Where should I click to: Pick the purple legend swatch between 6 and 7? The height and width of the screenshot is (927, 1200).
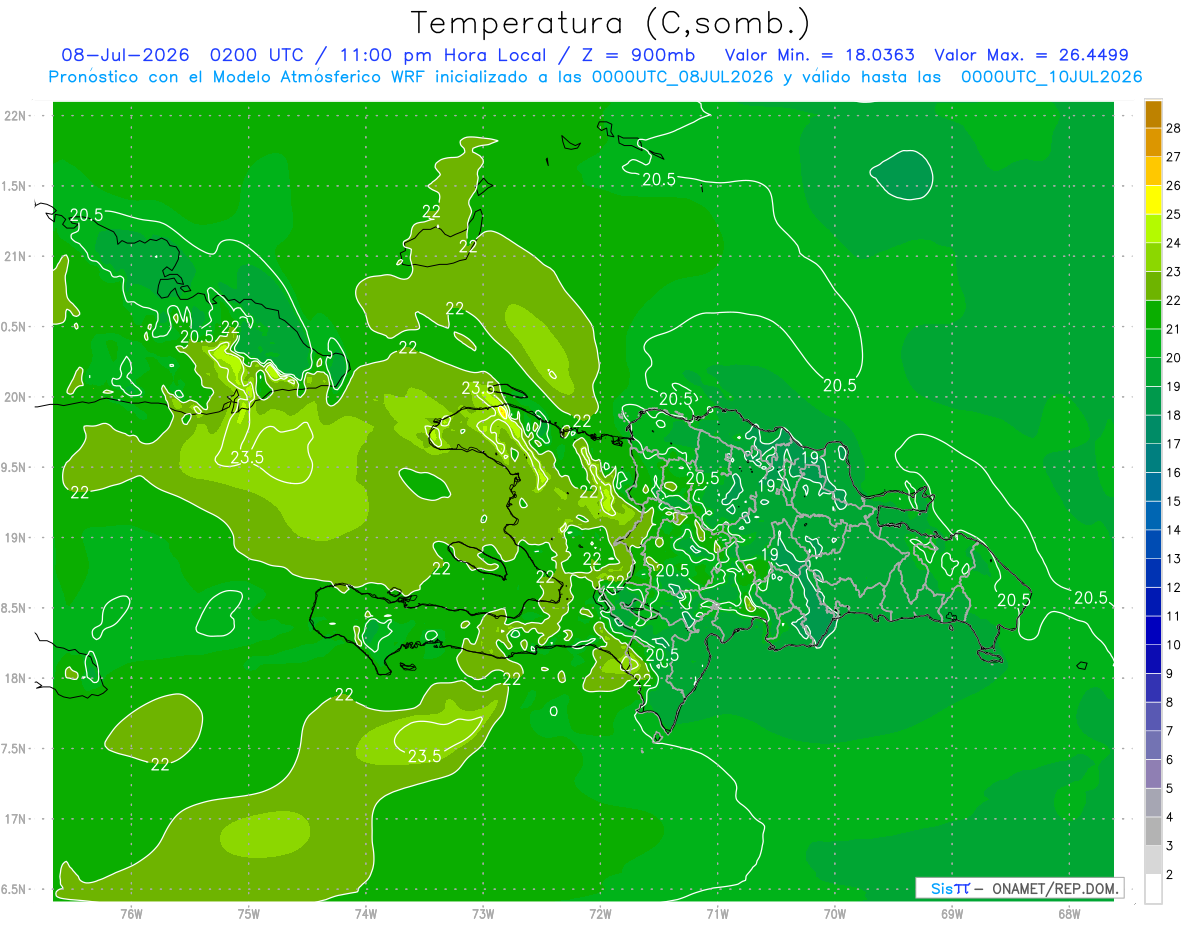coord(1153,745)
